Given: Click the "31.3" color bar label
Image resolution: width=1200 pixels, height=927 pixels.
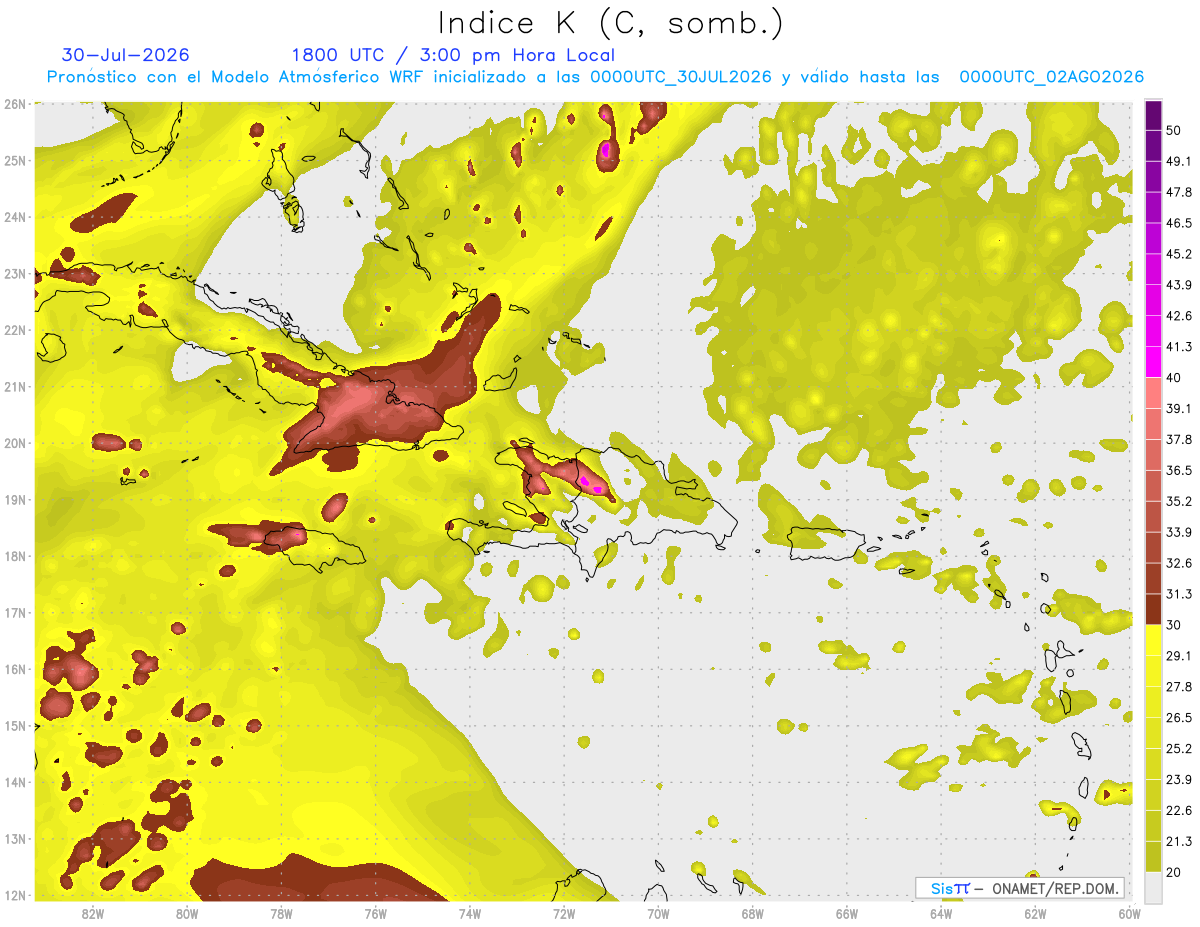Looking at the screenshot, I should click(1178, 594).
